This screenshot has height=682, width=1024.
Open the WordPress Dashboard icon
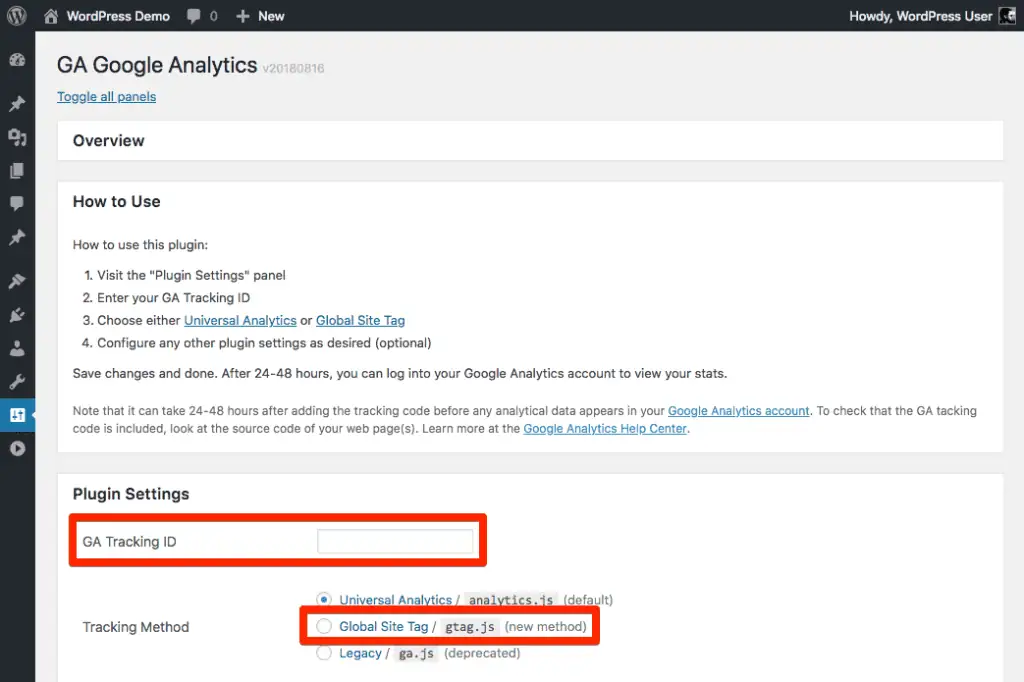(16, 60)
